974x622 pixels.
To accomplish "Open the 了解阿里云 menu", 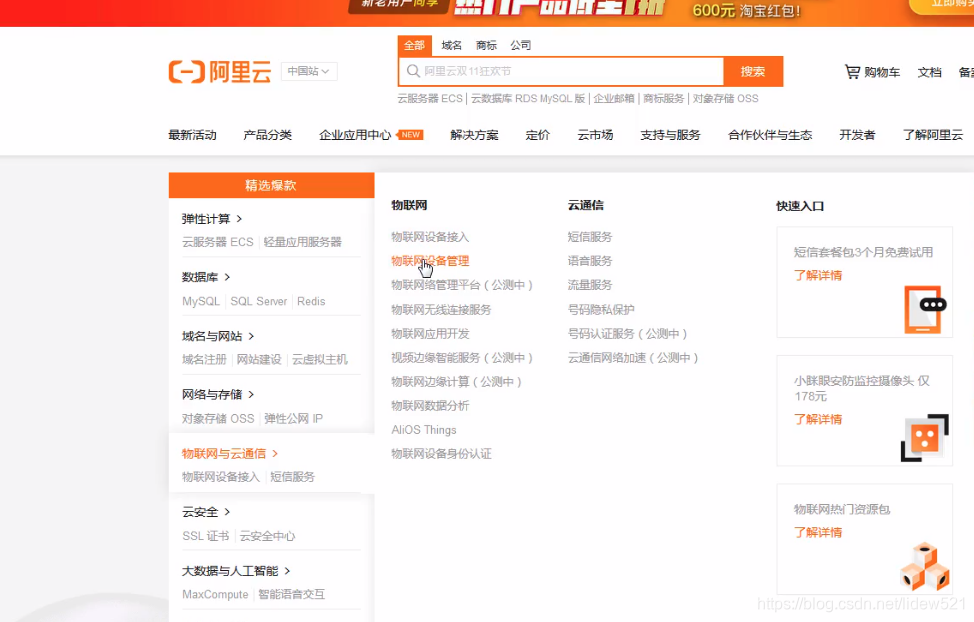I will [x=933, y=135].
